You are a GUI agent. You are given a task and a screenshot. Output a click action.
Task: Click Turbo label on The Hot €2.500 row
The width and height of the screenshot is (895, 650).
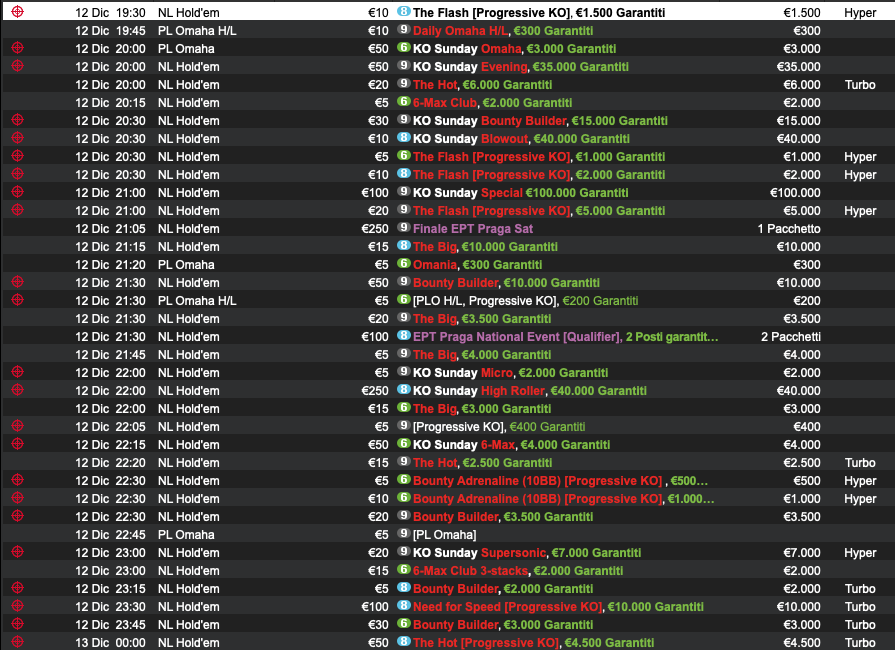coord(859,462)
